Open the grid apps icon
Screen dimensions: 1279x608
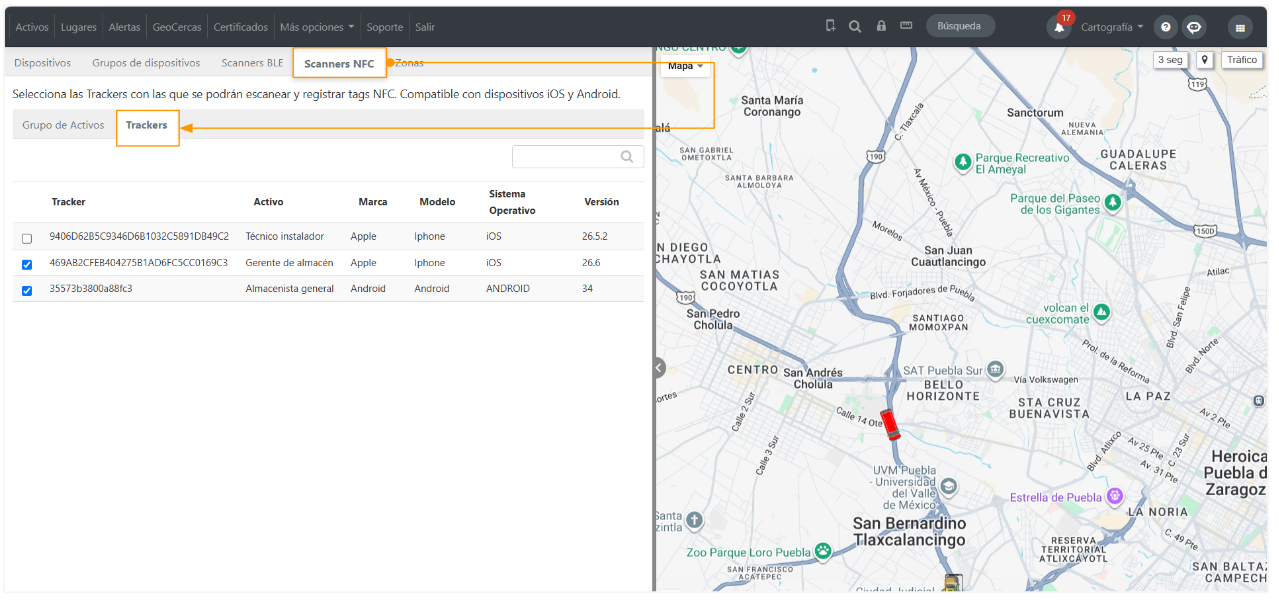(1240, 27)
